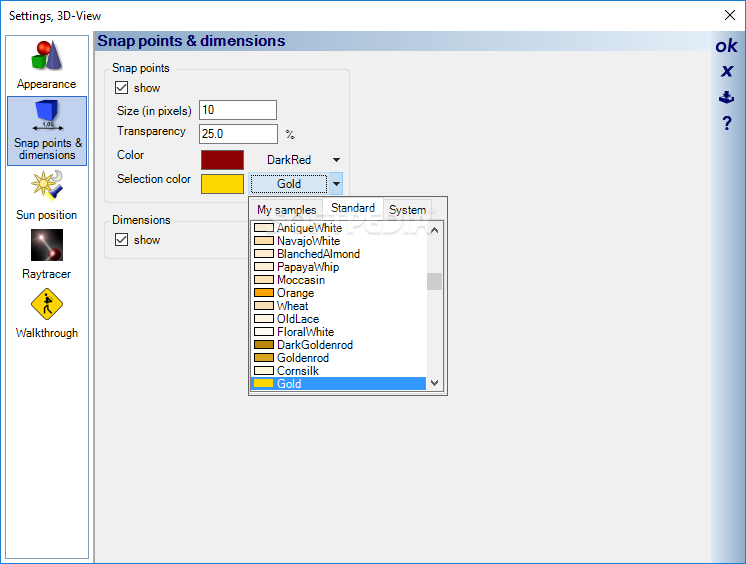Open the Sun position settings
Viewport: 746px width, 564px height.
pos(47,196)
